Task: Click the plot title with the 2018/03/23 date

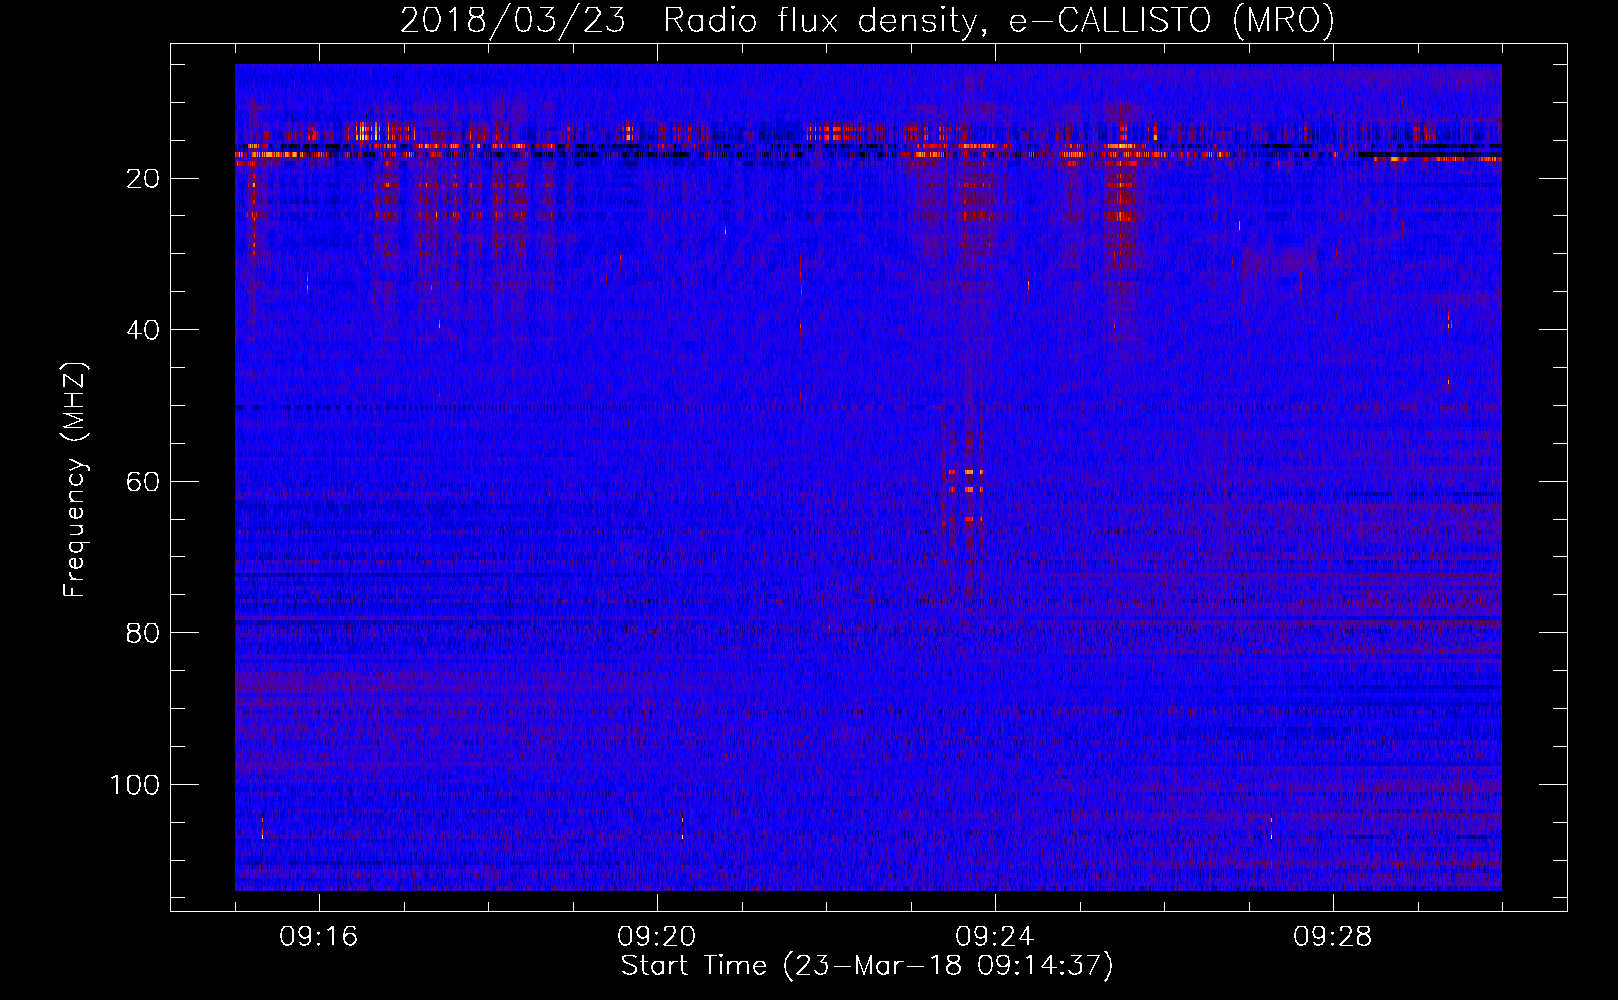Action: click(x=867, y=20)
